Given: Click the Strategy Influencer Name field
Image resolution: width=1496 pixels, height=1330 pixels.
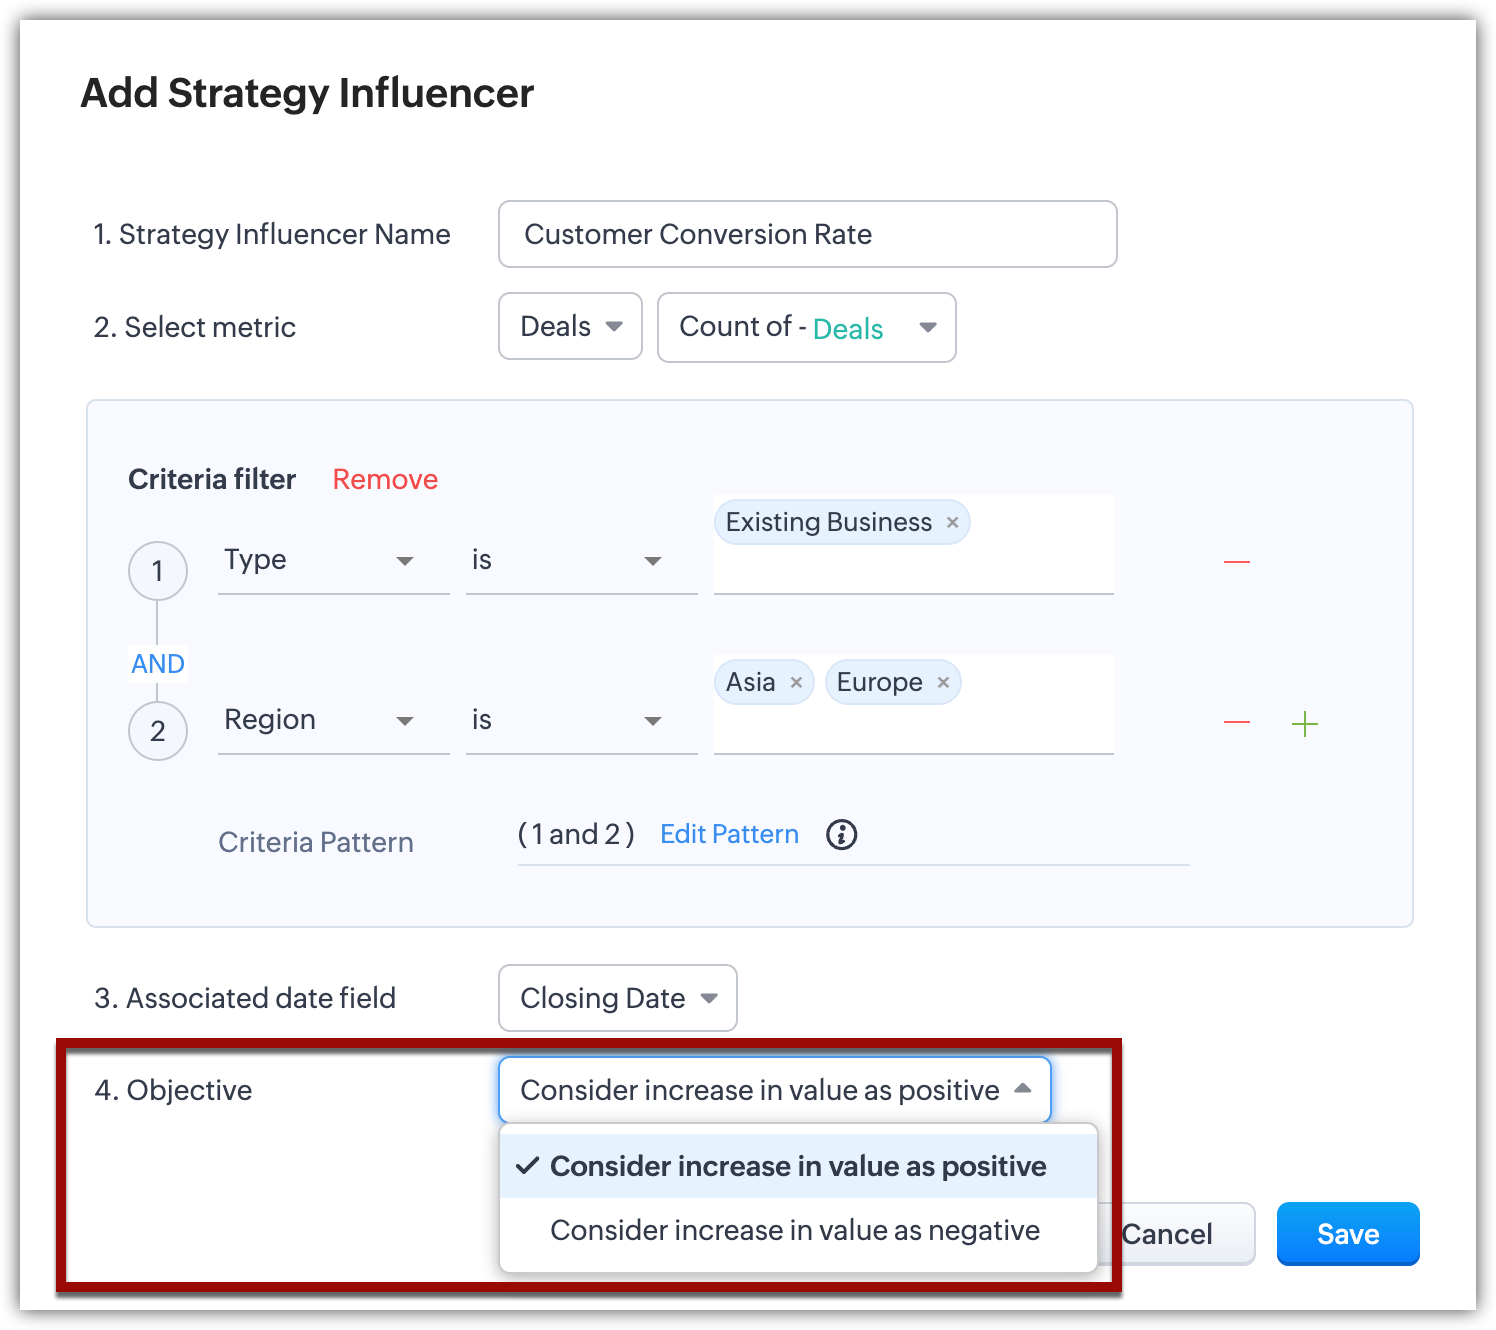Looking at the screenshot, I should [x=807, y=234].
